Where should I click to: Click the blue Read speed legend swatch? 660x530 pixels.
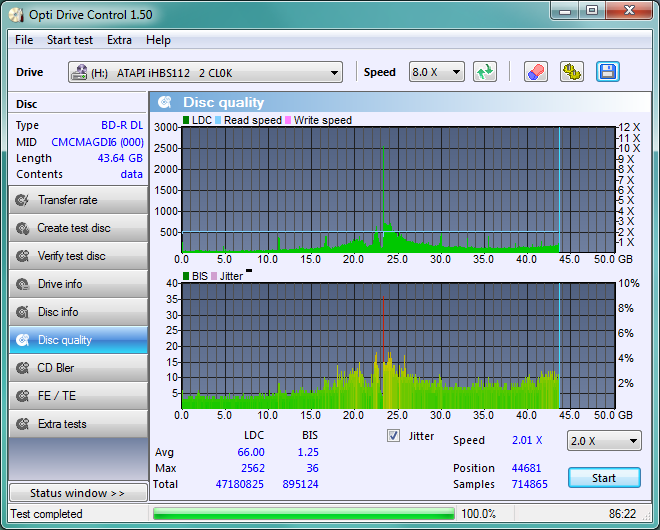218,120
